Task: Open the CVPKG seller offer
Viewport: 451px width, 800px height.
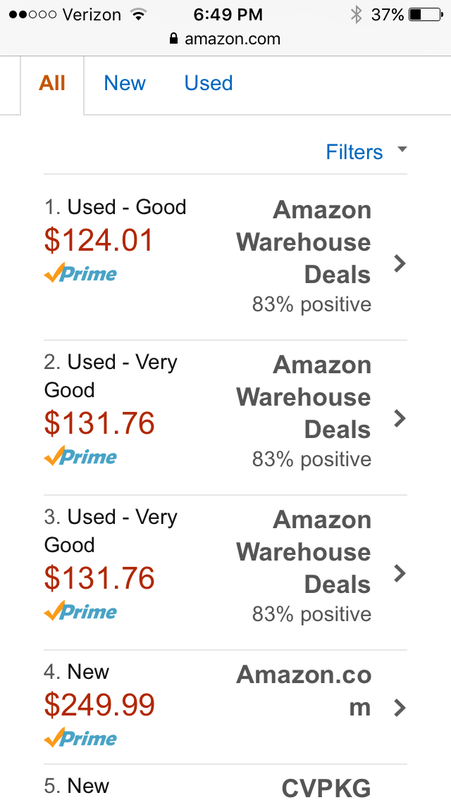Action: [x=326, y=787]
